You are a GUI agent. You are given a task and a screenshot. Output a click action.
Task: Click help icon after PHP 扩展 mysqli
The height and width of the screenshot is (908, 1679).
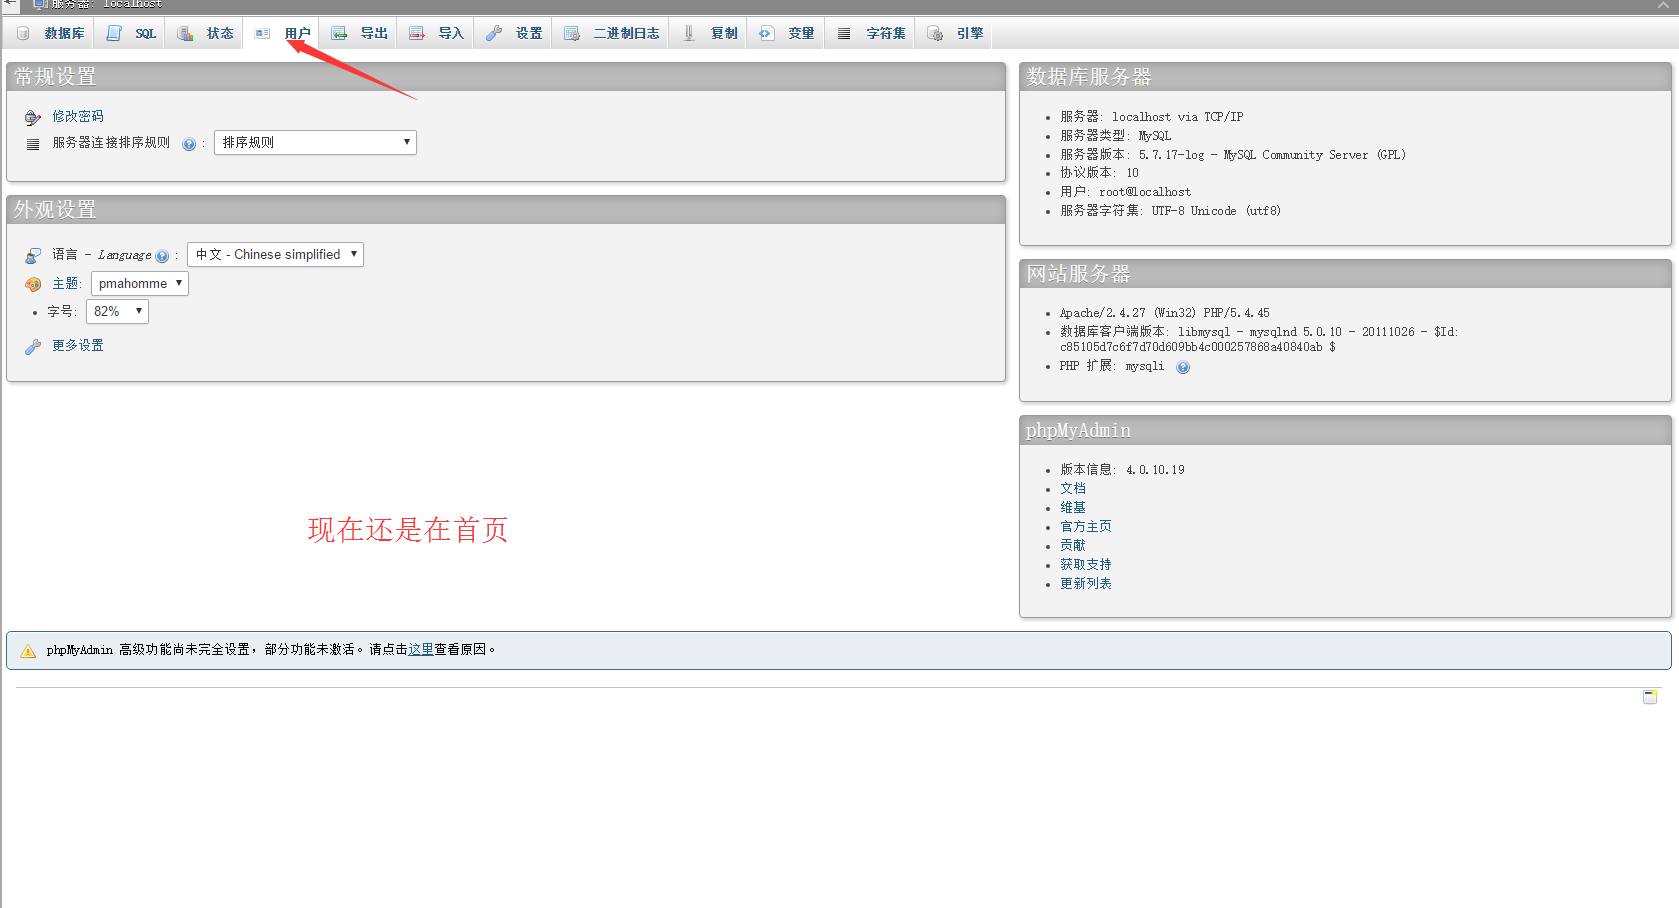tap(1183, 367)
